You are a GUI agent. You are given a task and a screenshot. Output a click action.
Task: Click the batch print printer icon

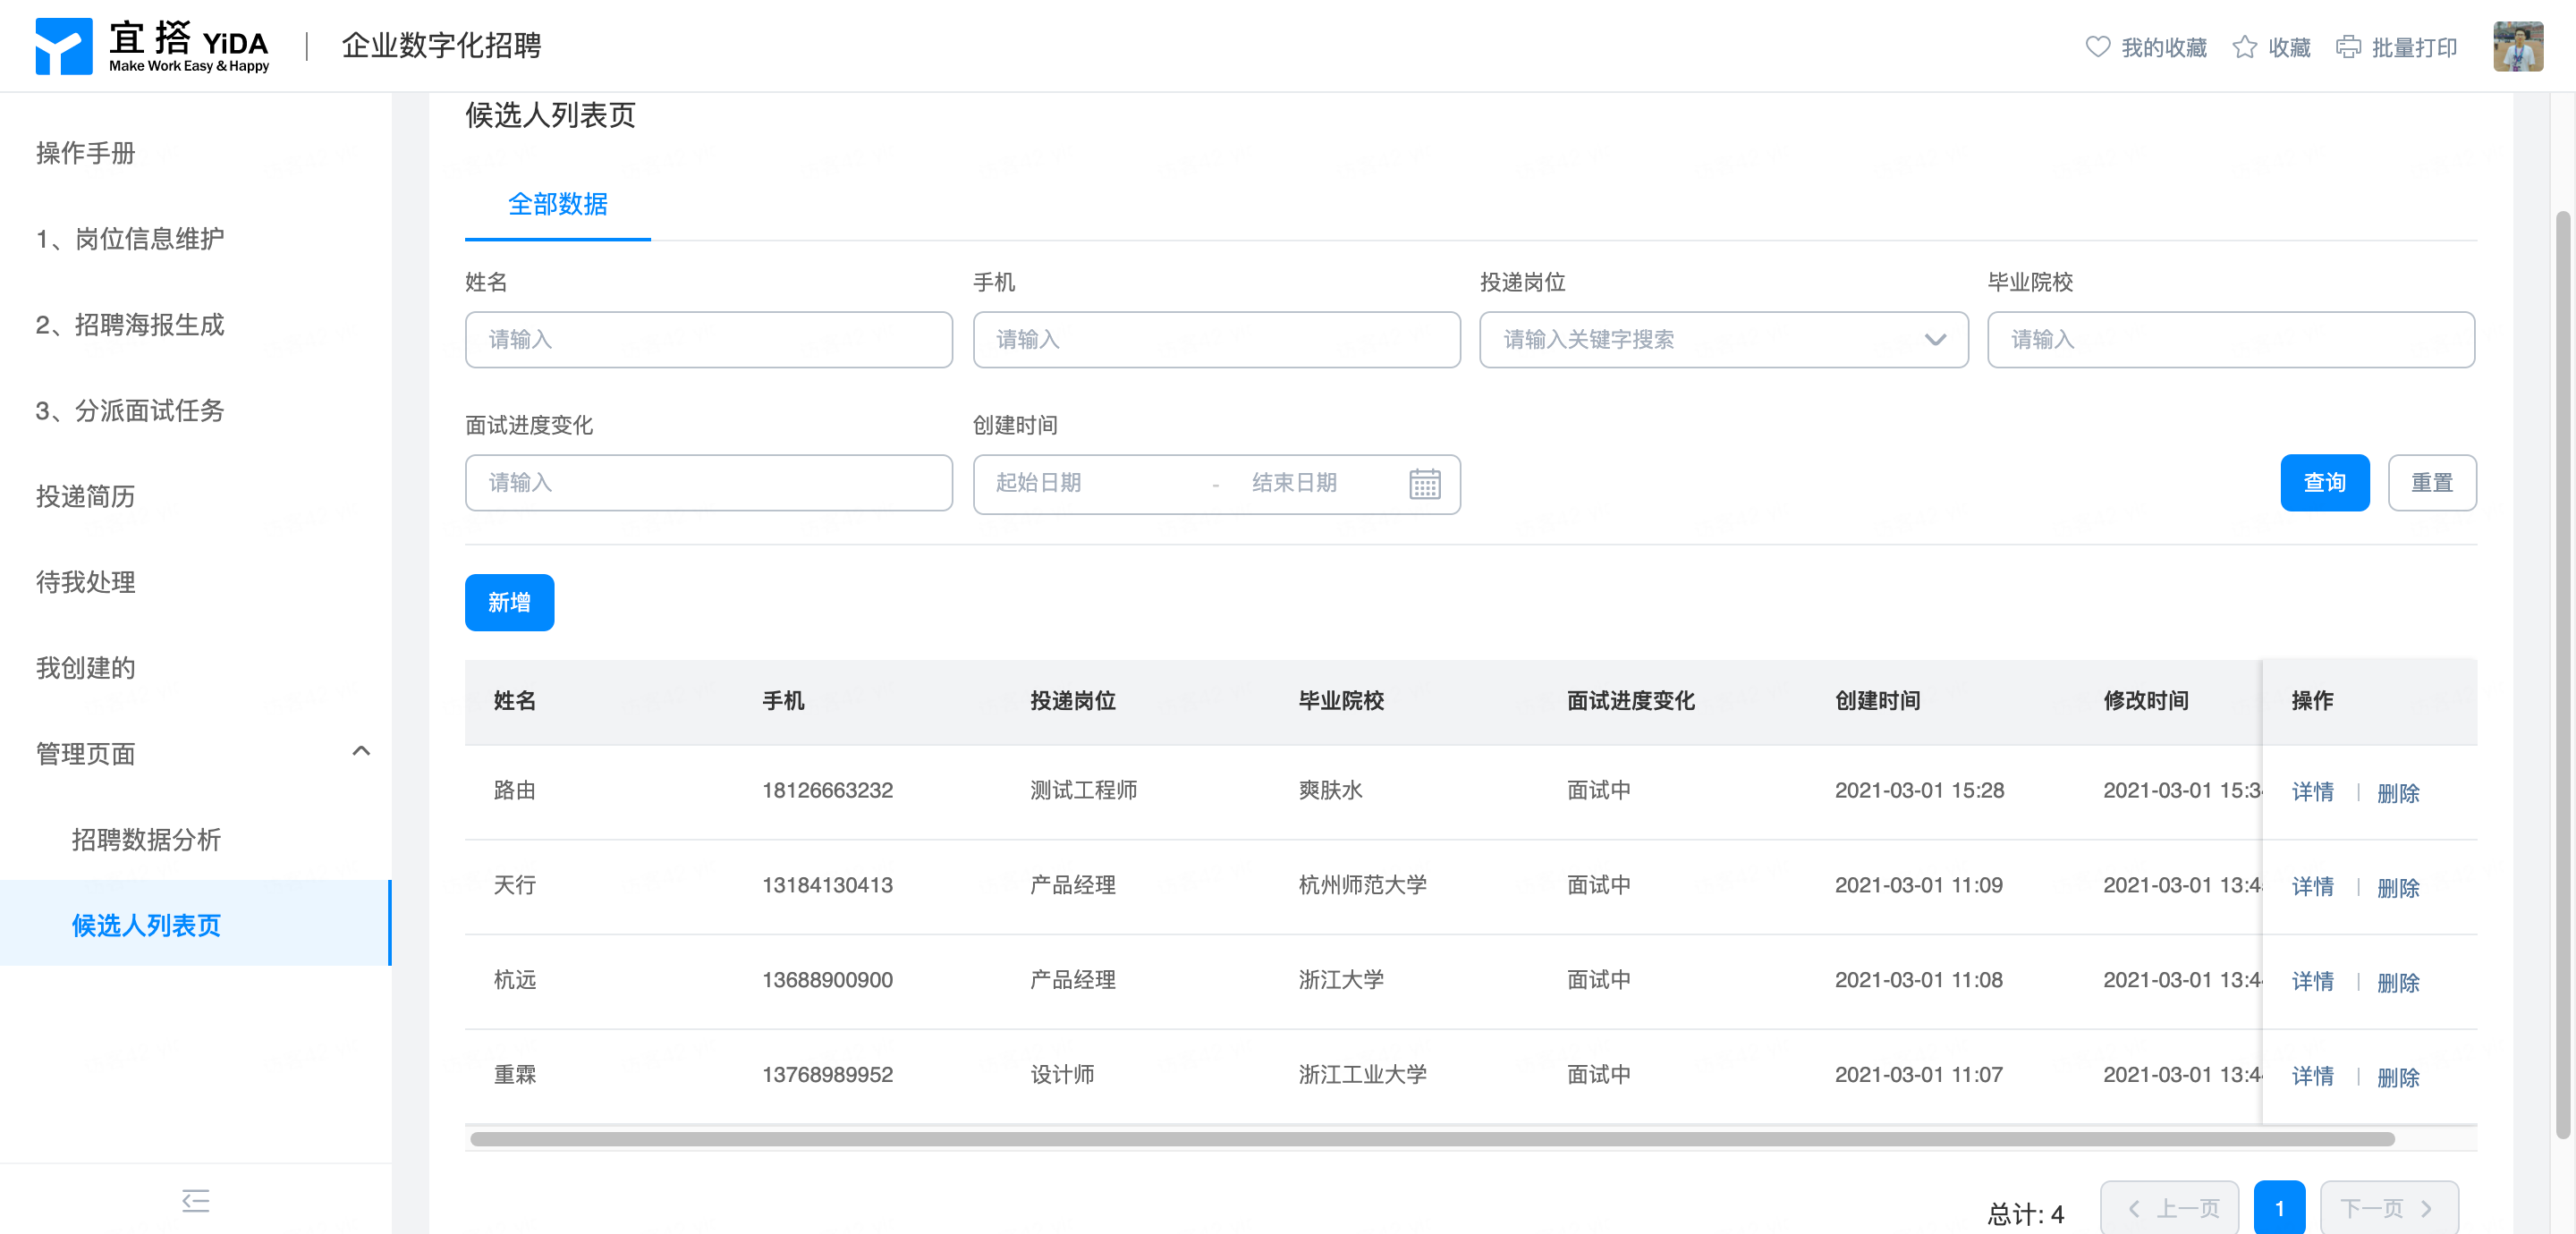[x=2348, y=47]
